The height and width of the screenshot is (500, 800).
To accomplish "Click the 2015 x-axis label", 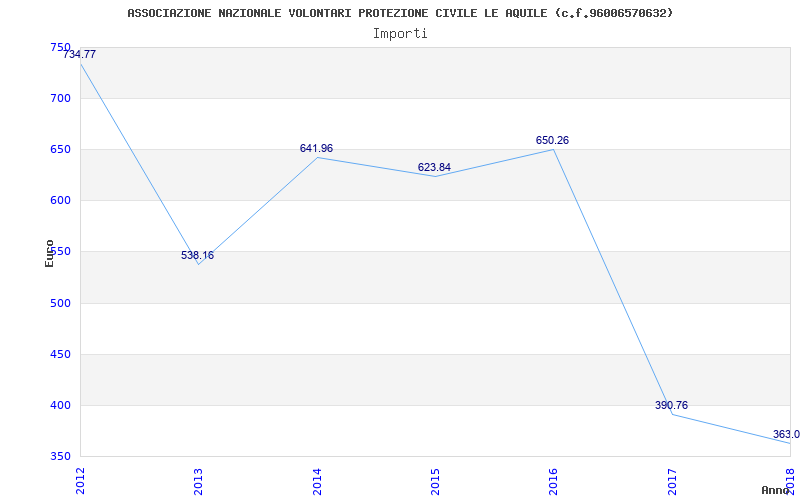I will (435, 481).
